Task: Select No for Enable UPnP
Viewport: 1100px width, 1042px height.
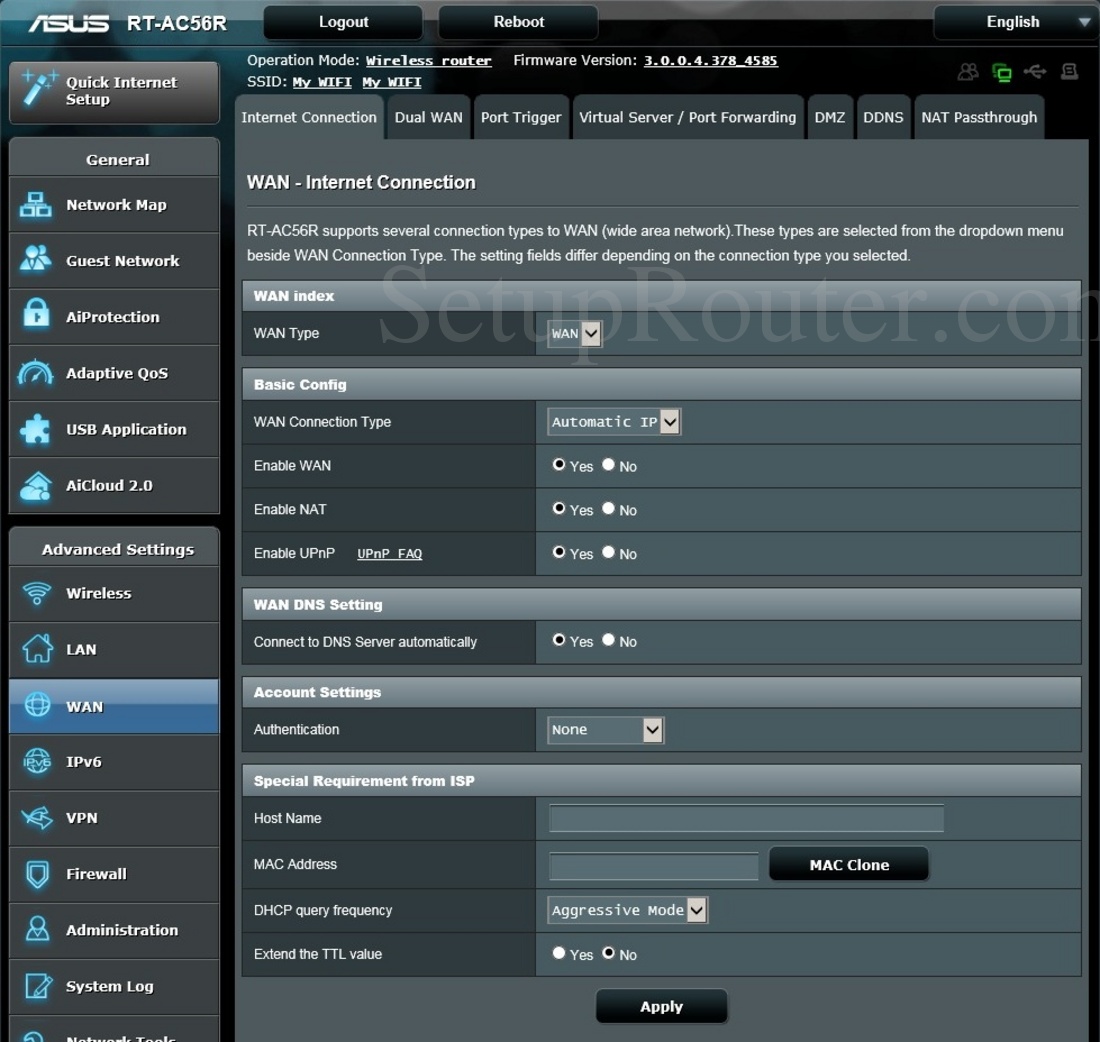Action: pos(608,552)
